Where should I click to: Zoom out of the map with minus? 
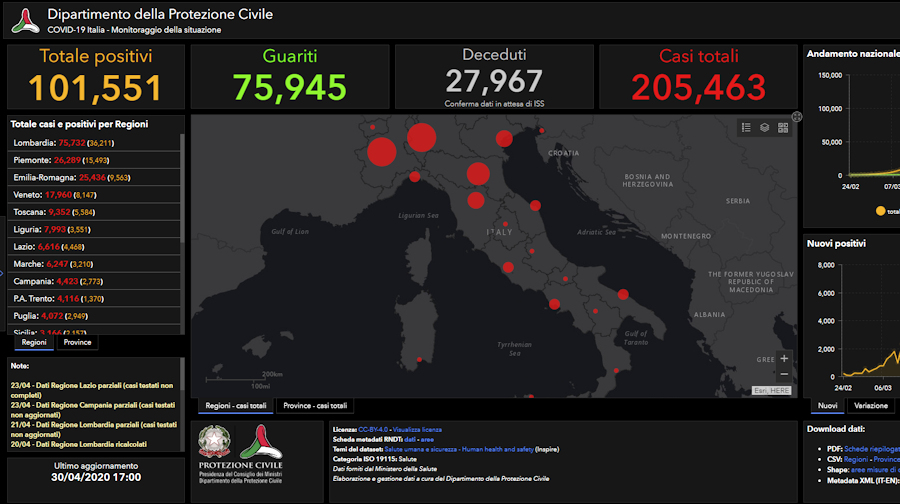[784, 374]
